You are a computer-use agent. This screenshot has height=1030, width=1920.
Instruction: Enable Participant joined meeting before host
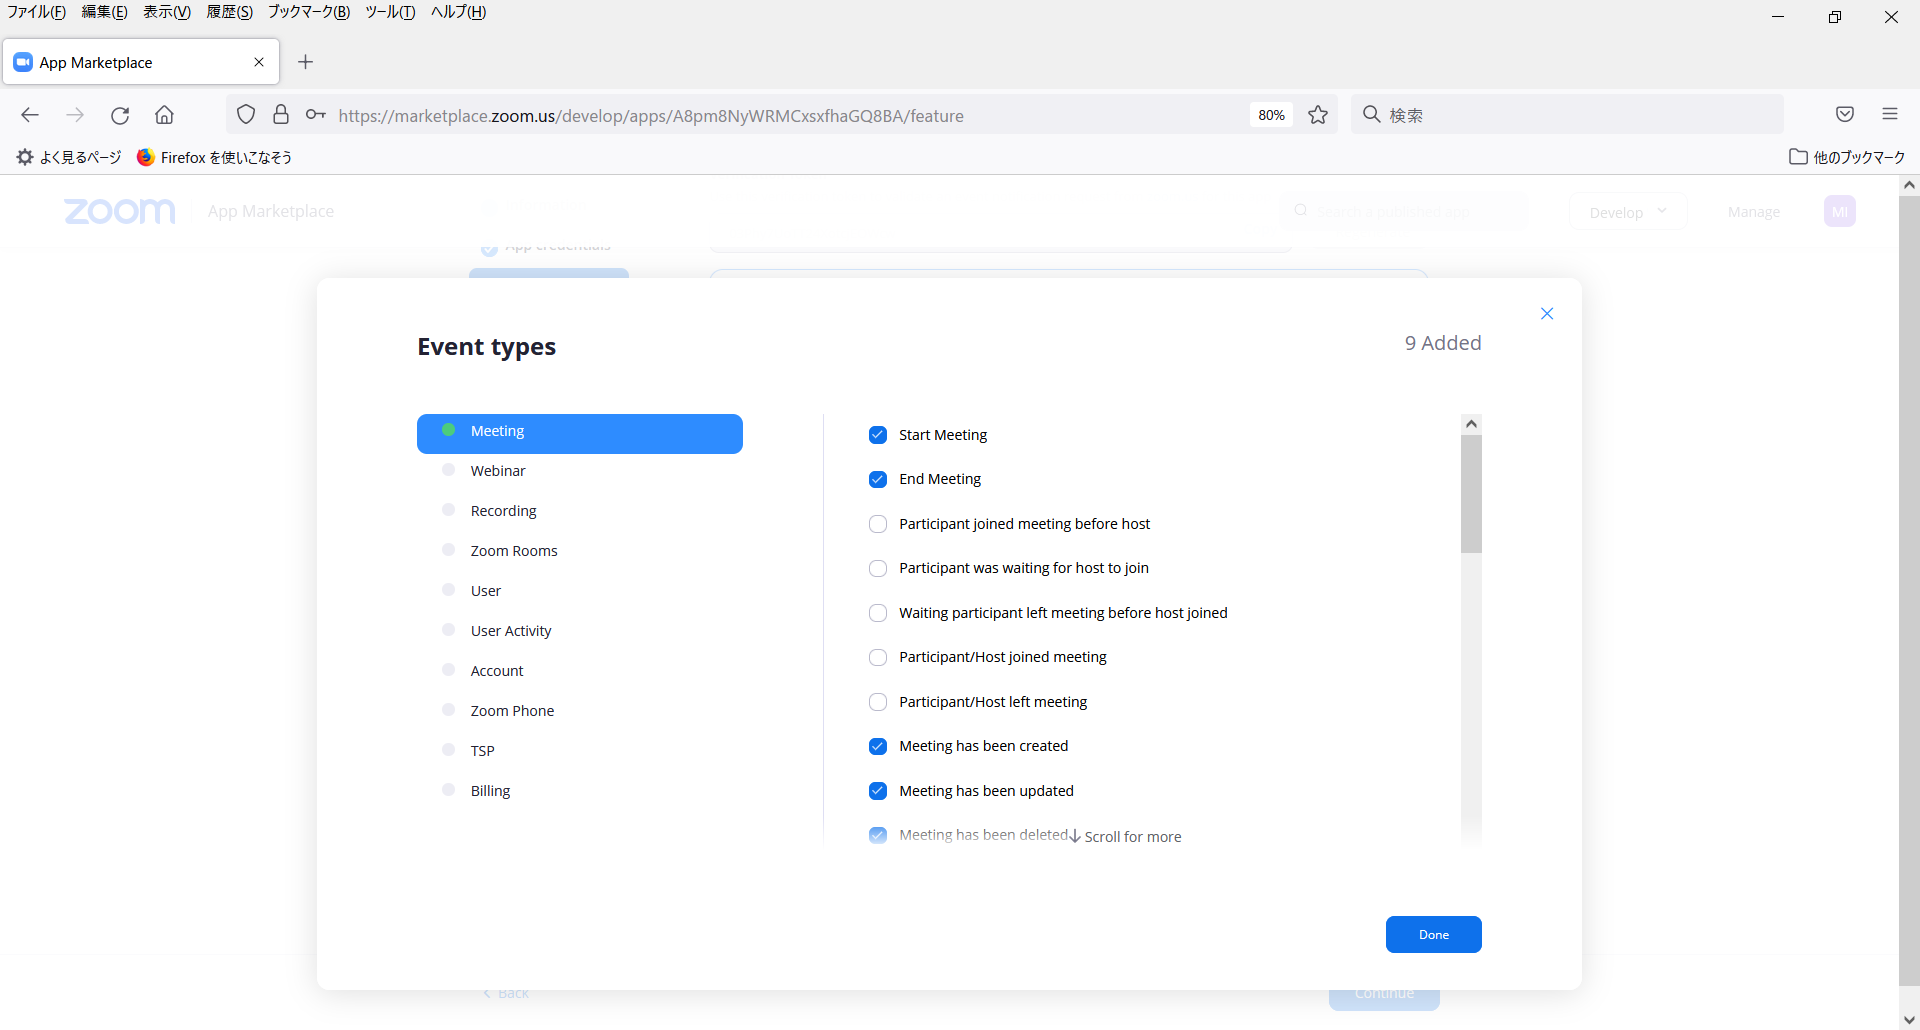point(878,523)
